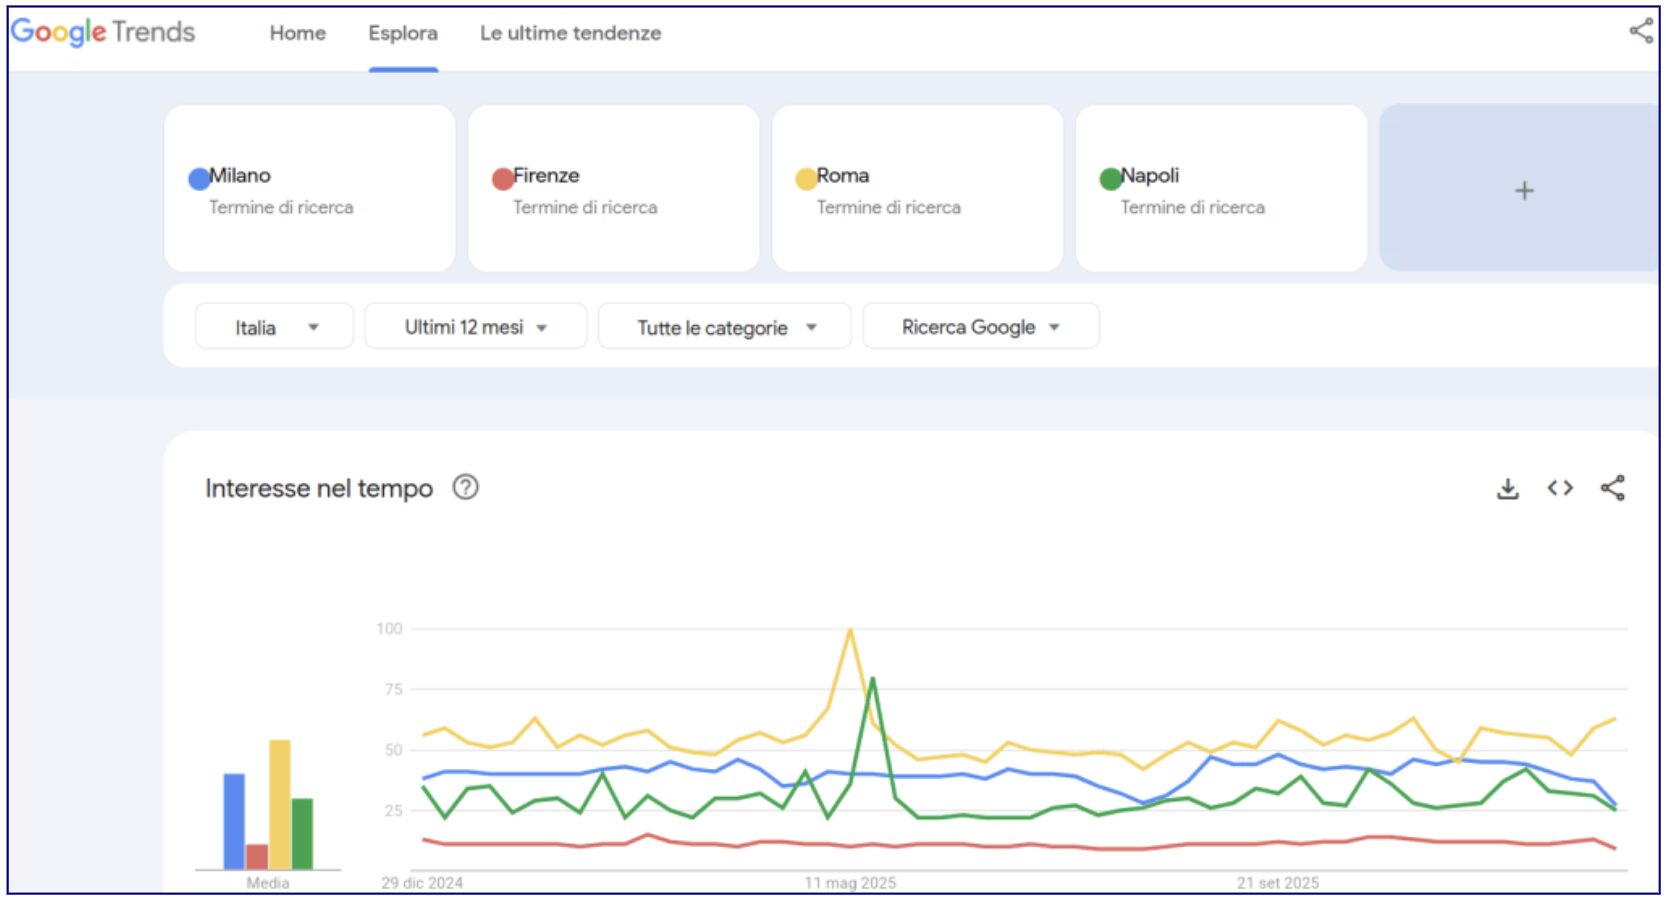
Task: Go to the Home tab
Action: click(297, 33)
